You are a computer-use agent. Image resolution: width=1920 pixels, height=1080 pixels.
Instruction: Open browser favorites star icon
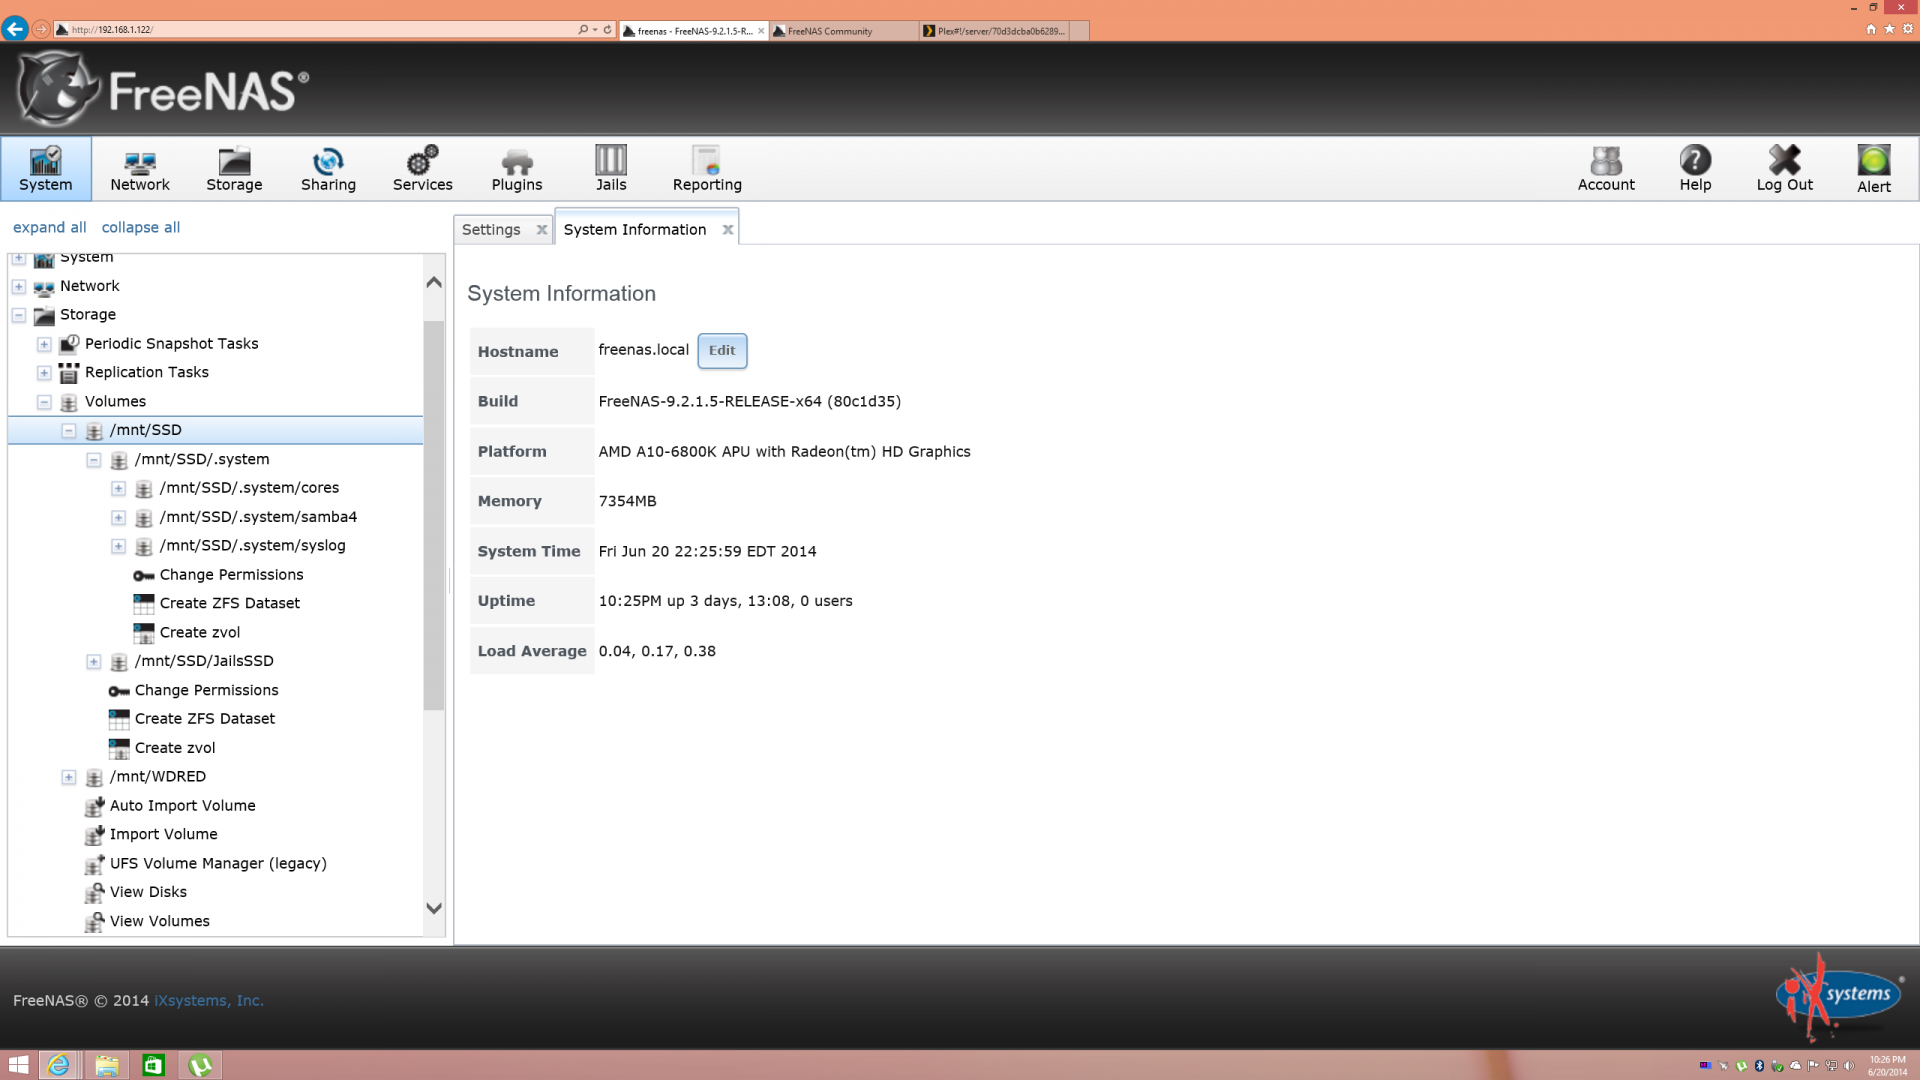click(x=1889, y=29)
